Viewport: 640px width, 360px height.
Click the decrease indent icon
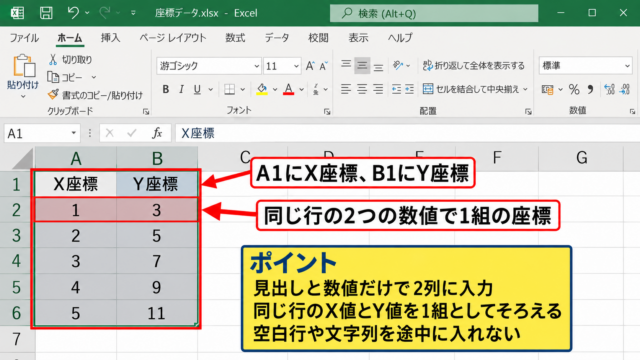[x=396, y=89]
